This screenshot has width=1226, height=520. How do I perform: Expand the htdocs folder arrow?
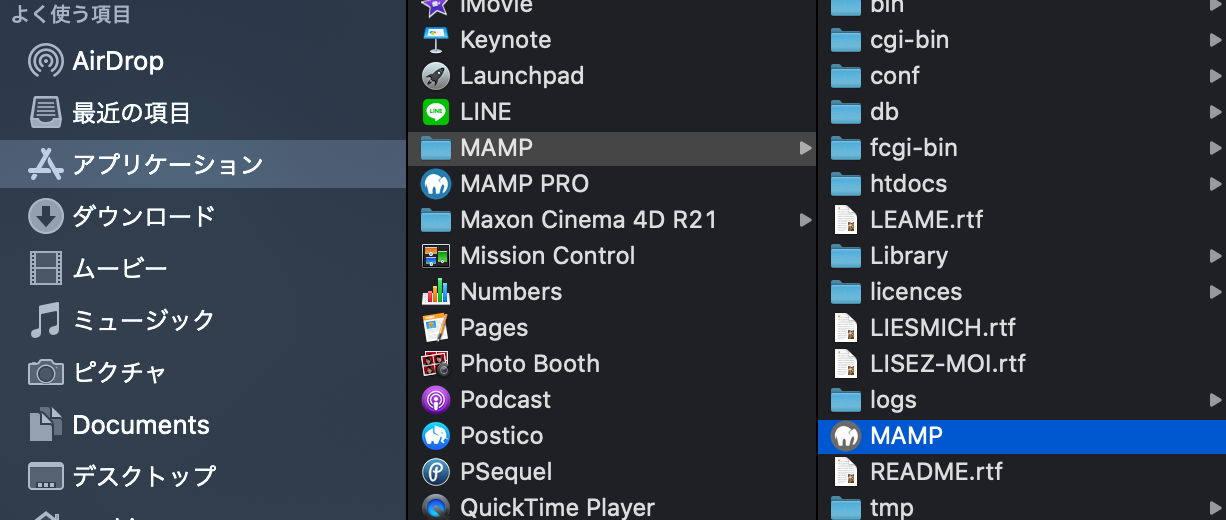[1215, 184]
